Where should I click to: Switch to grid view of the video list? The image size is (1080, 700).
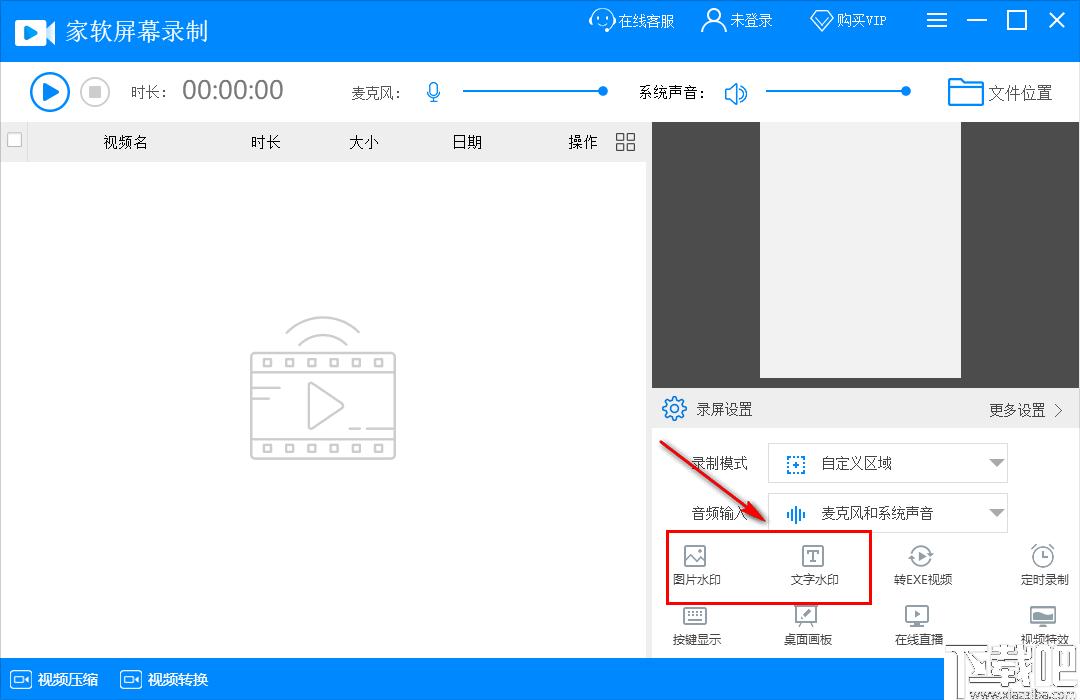625,142
